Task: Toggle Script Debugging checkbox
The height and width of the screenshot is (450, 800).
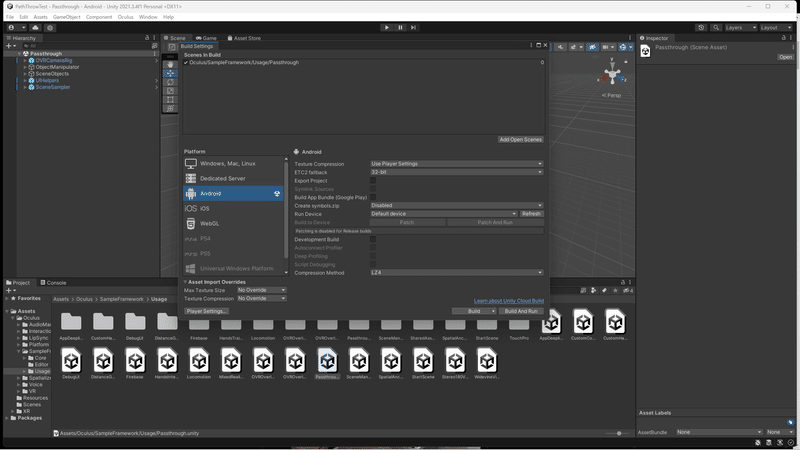Action: coord(373,264)
